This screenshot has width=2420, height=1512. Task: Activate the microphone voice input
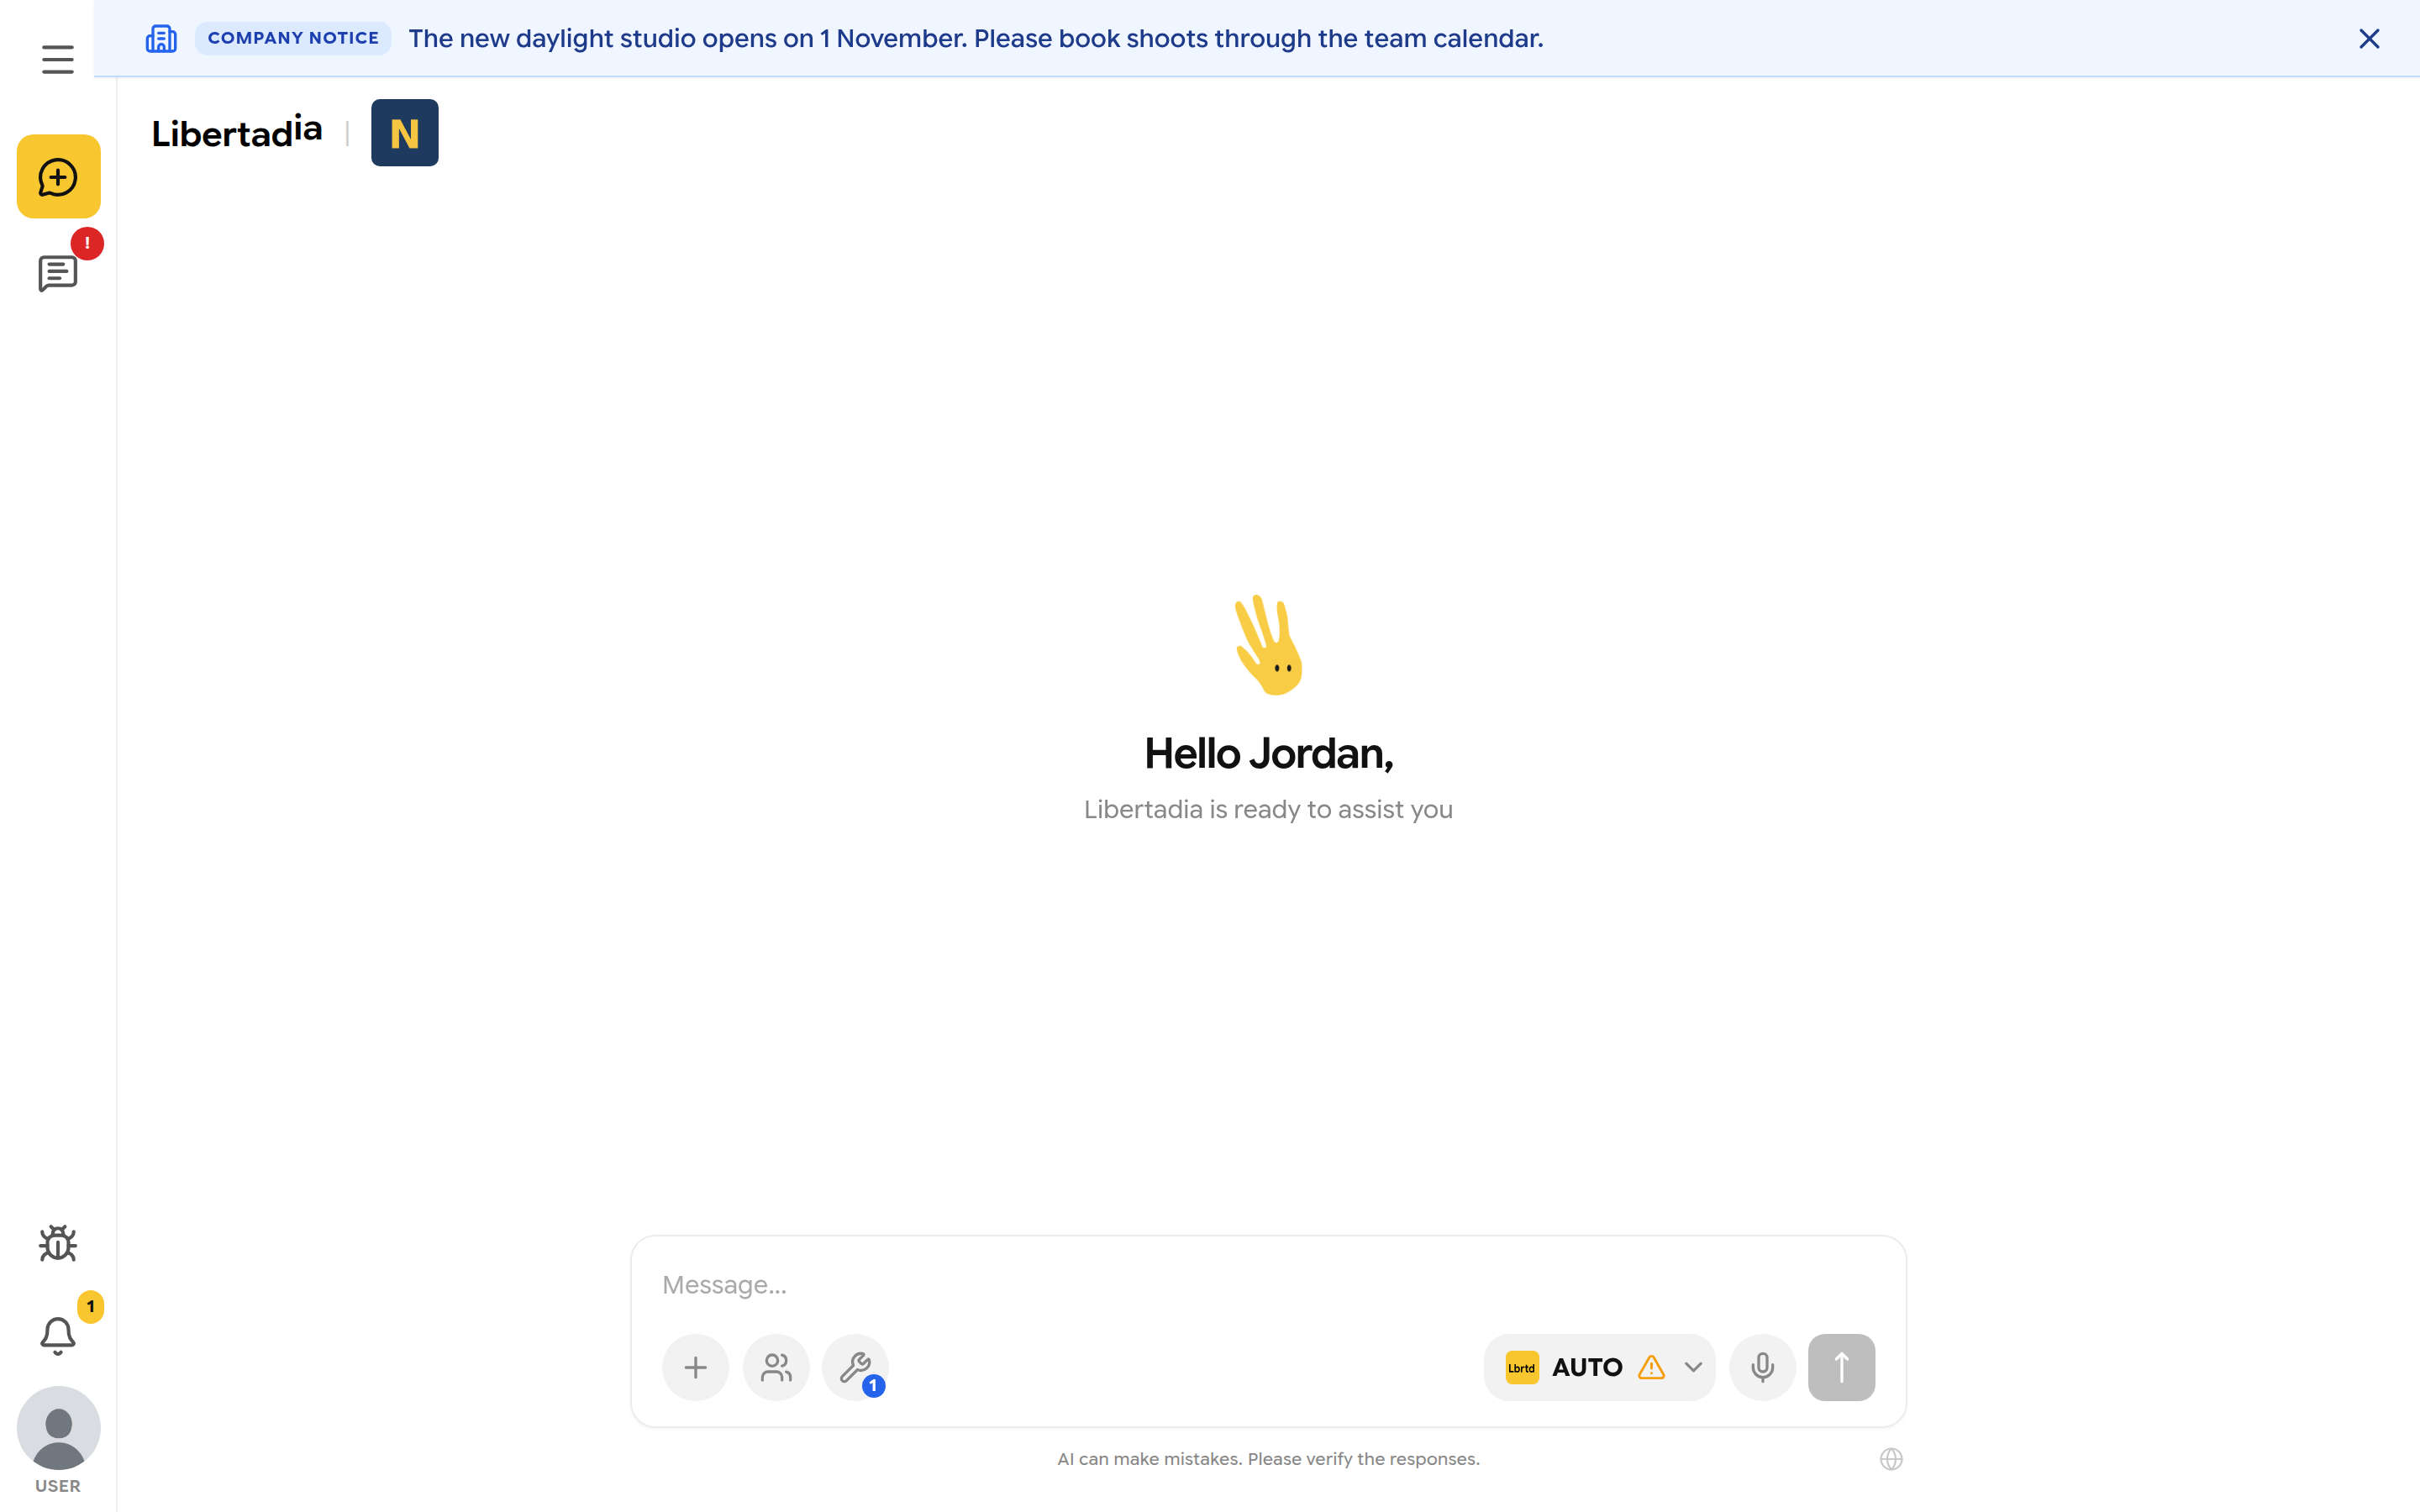1762,1367
